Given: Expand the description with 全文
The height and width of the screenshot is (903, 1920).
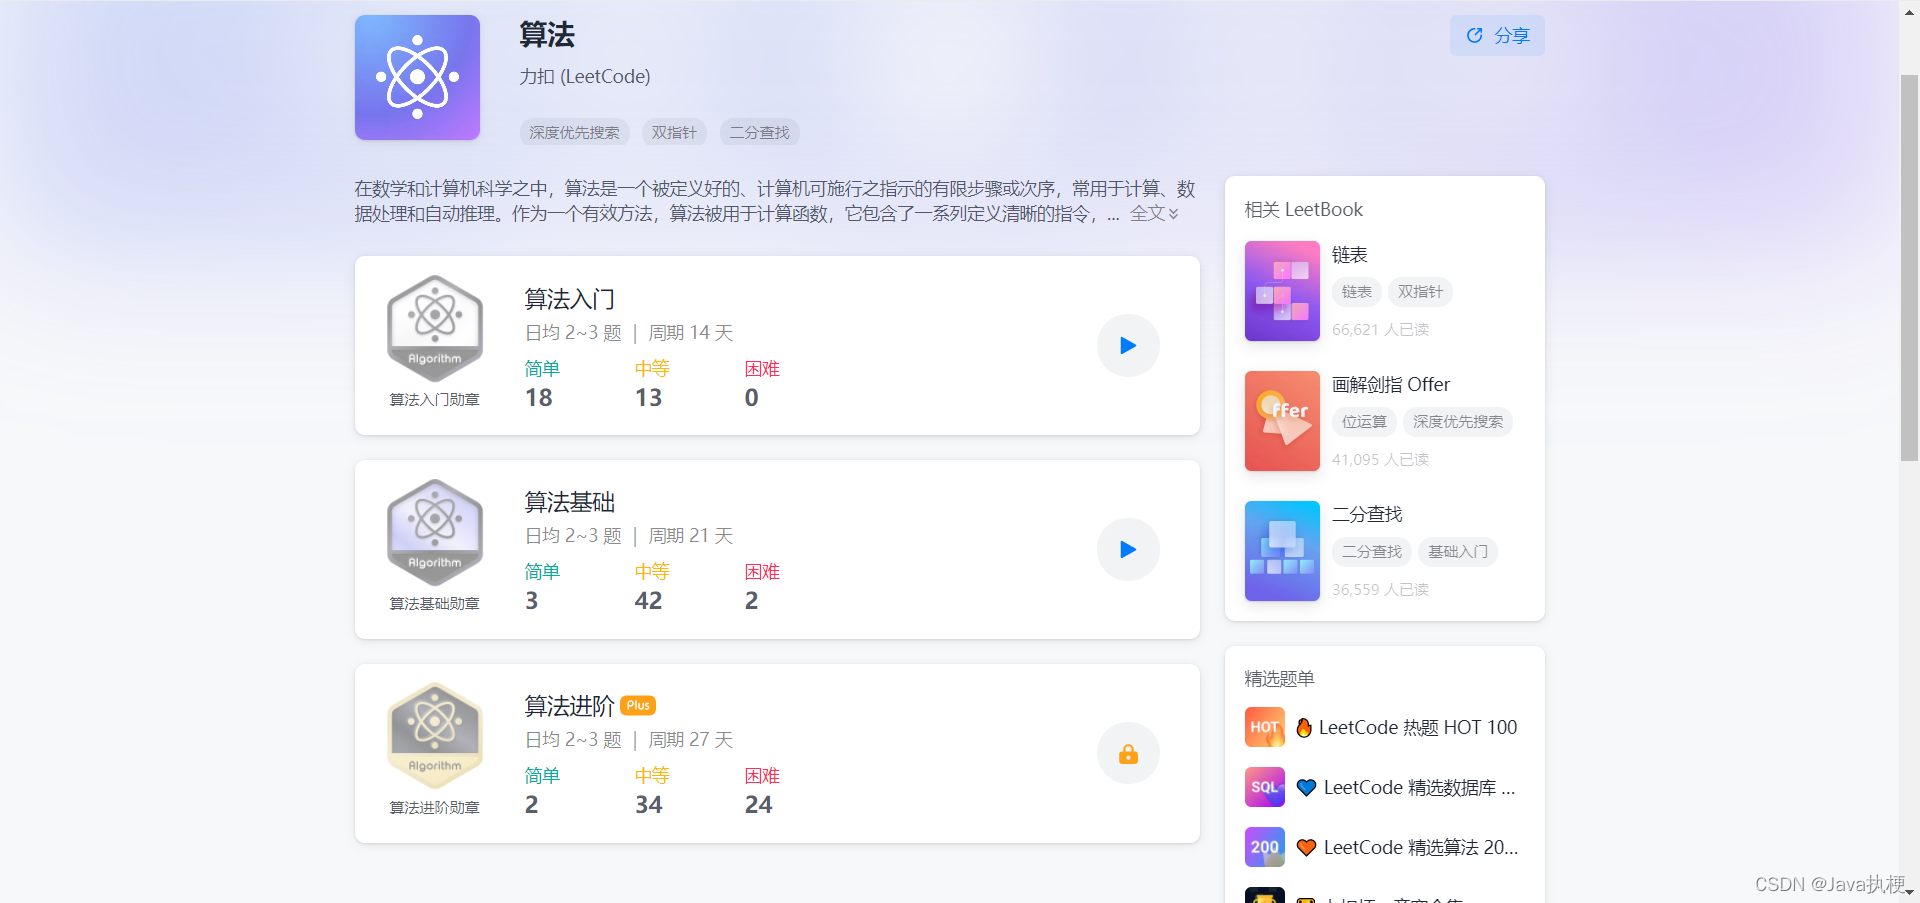Looking at the screenshot, I should 1154,213.
